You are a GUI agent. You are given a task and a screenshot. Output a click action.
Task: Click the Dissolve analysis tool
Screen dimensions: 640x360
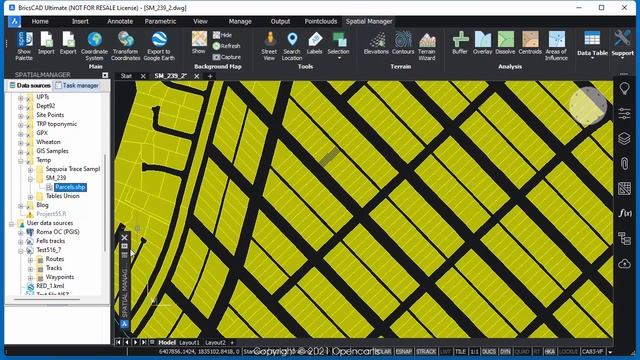click(505, 43)
